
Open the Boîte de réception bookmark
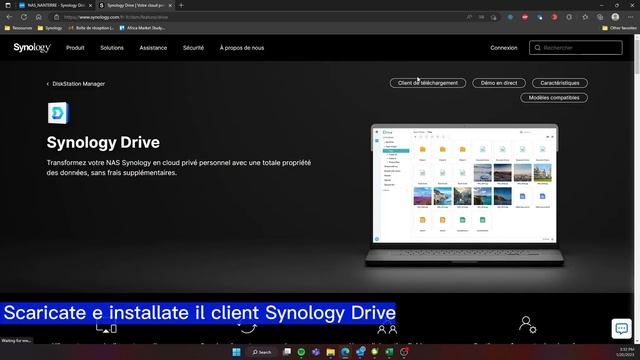point(91,28)
